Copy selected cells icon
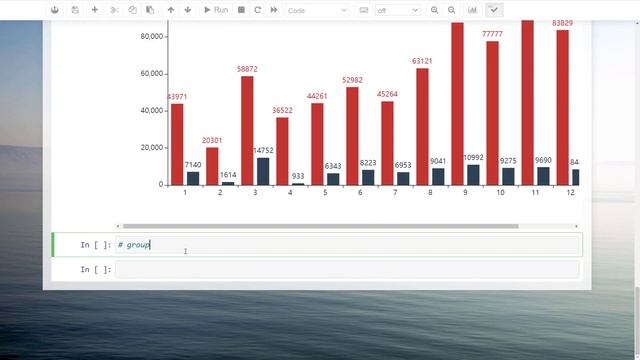 pyautogui.click(x=133, y=10)
